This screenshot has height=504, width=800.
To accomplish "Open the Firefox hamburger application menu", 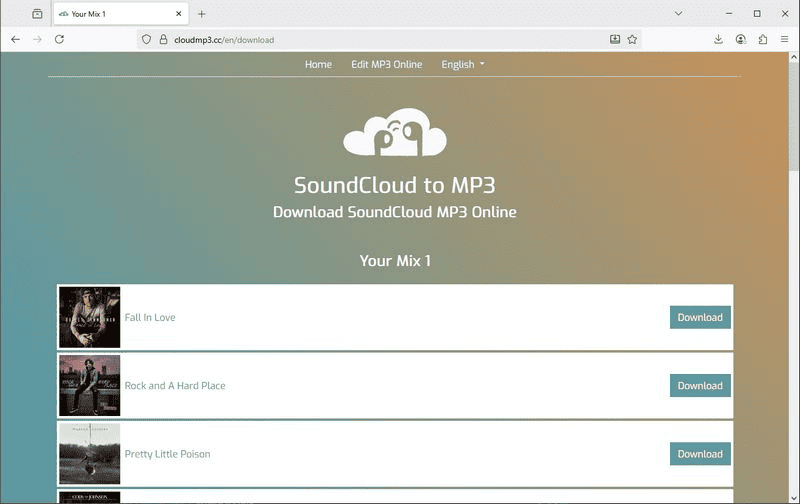I will tap(785, 39).
